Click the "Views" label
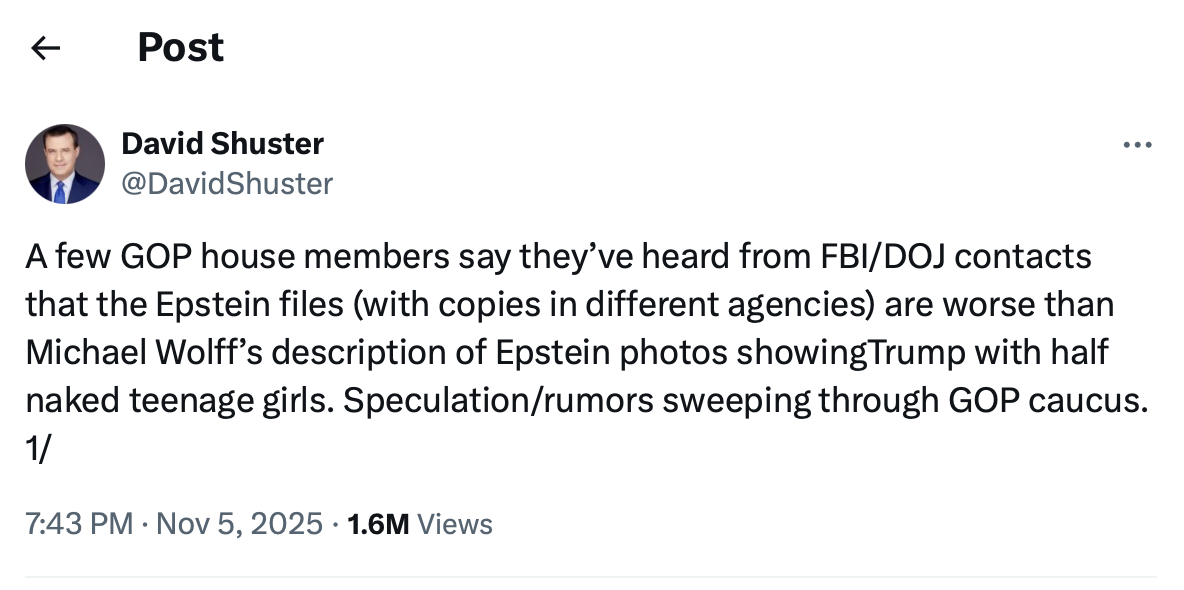Viewport: 1184px width, 590px height. [x=454, y=524]
